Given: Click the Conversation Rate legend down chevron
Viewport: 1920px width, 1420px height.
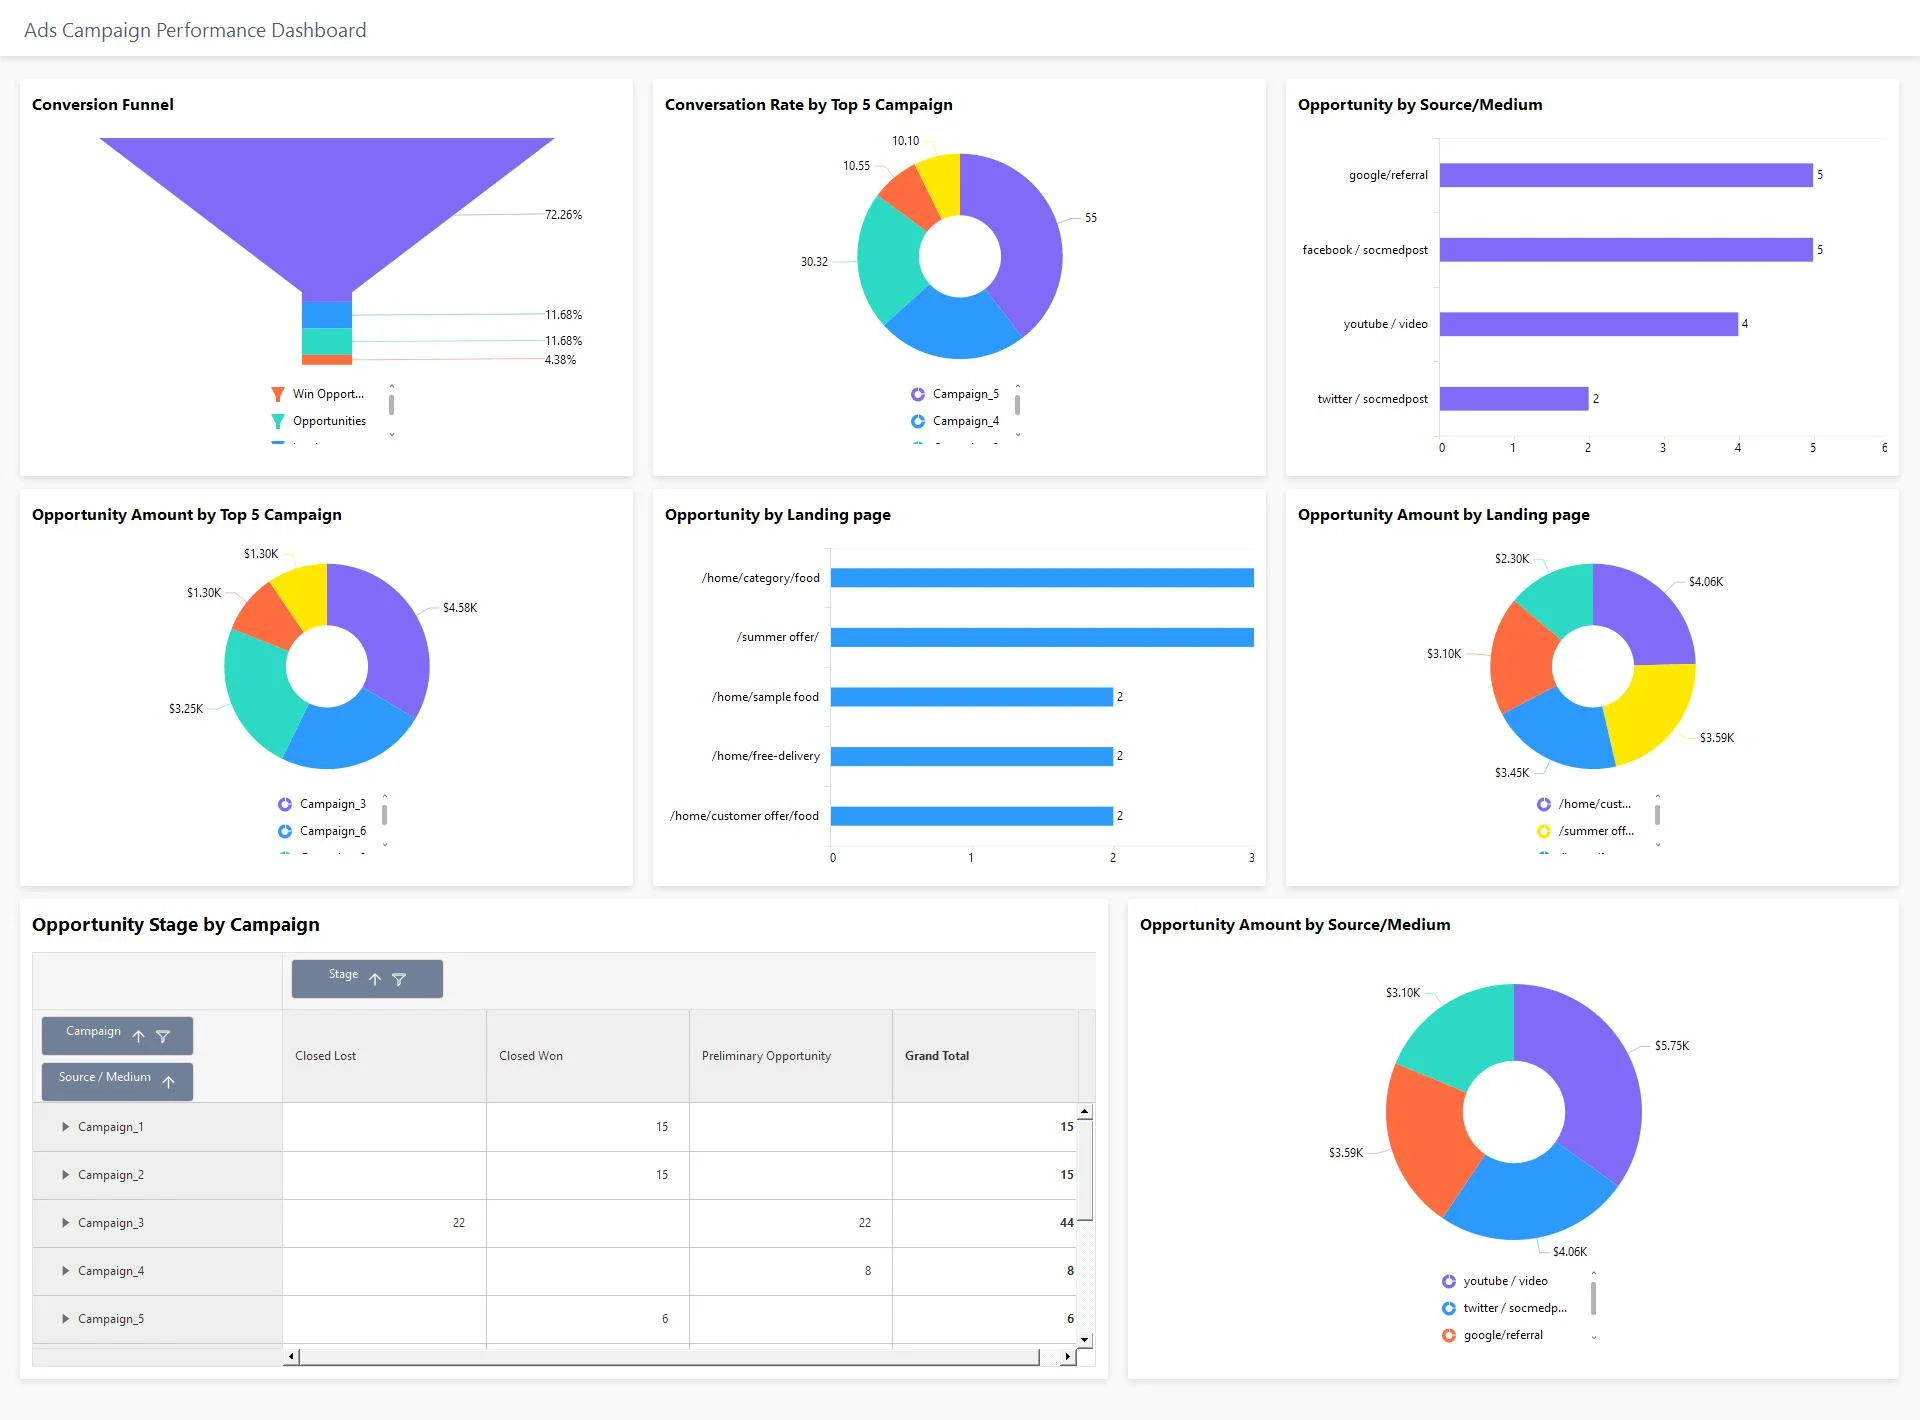Looking at the screenshot, I should 1018,432.
